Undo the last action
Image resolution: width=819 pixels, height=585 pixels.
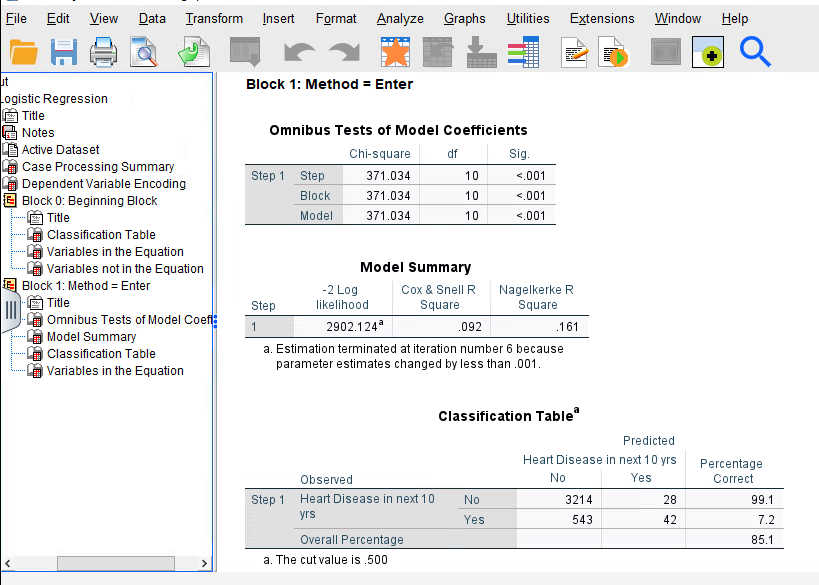(299, 52)
